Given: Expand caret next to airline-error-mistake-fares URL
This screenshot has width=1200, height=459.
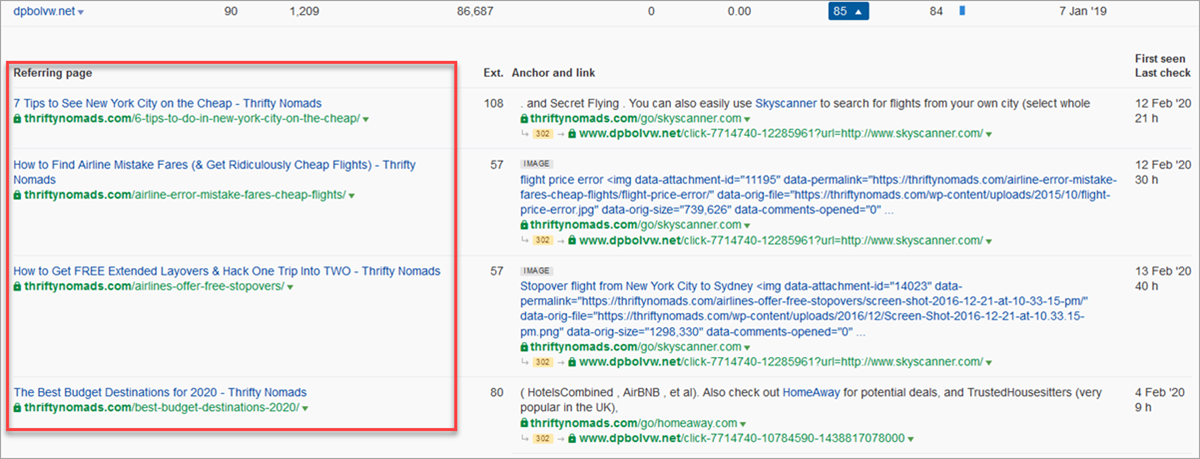Looking at the screenshot, I should click(353, 196).
